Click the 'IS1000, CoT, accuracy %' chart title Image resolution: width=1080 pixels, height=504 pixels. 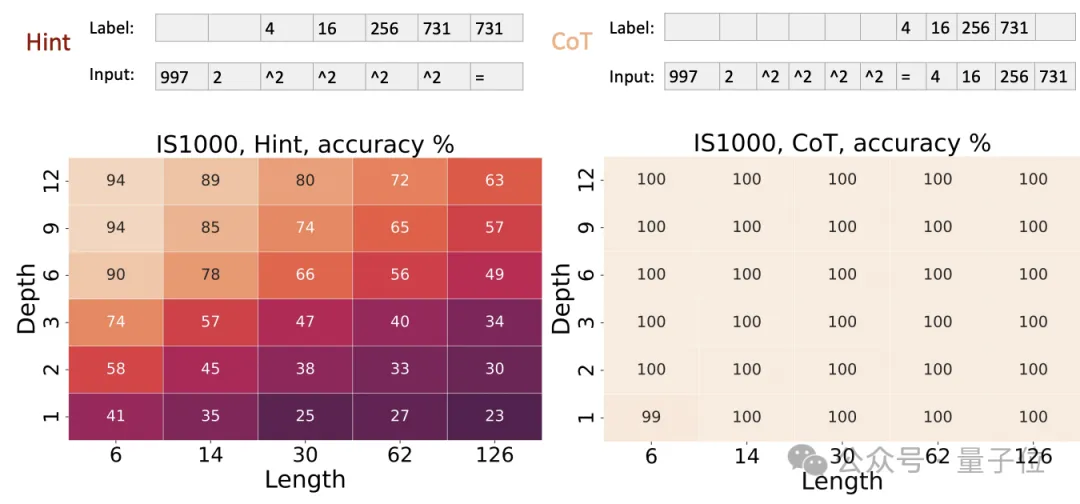click(x=842, y=144)
